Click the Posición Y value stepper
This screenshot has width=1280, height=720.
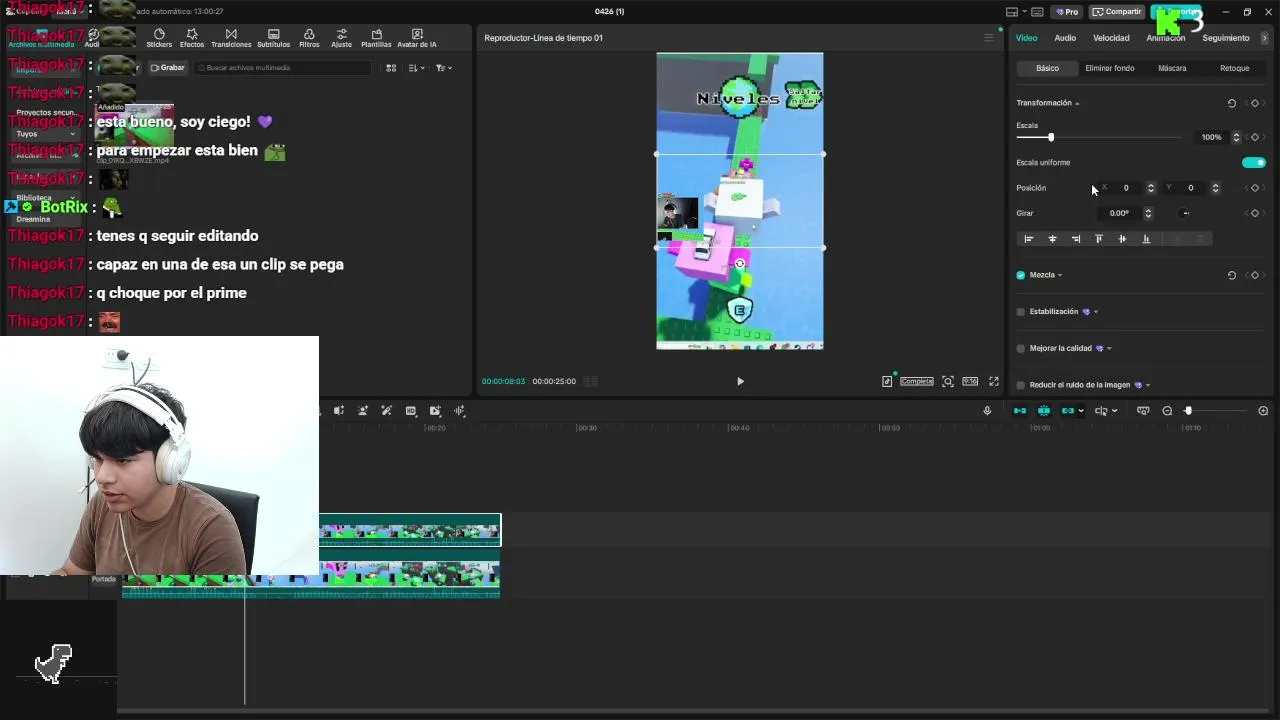[1215, 188]
